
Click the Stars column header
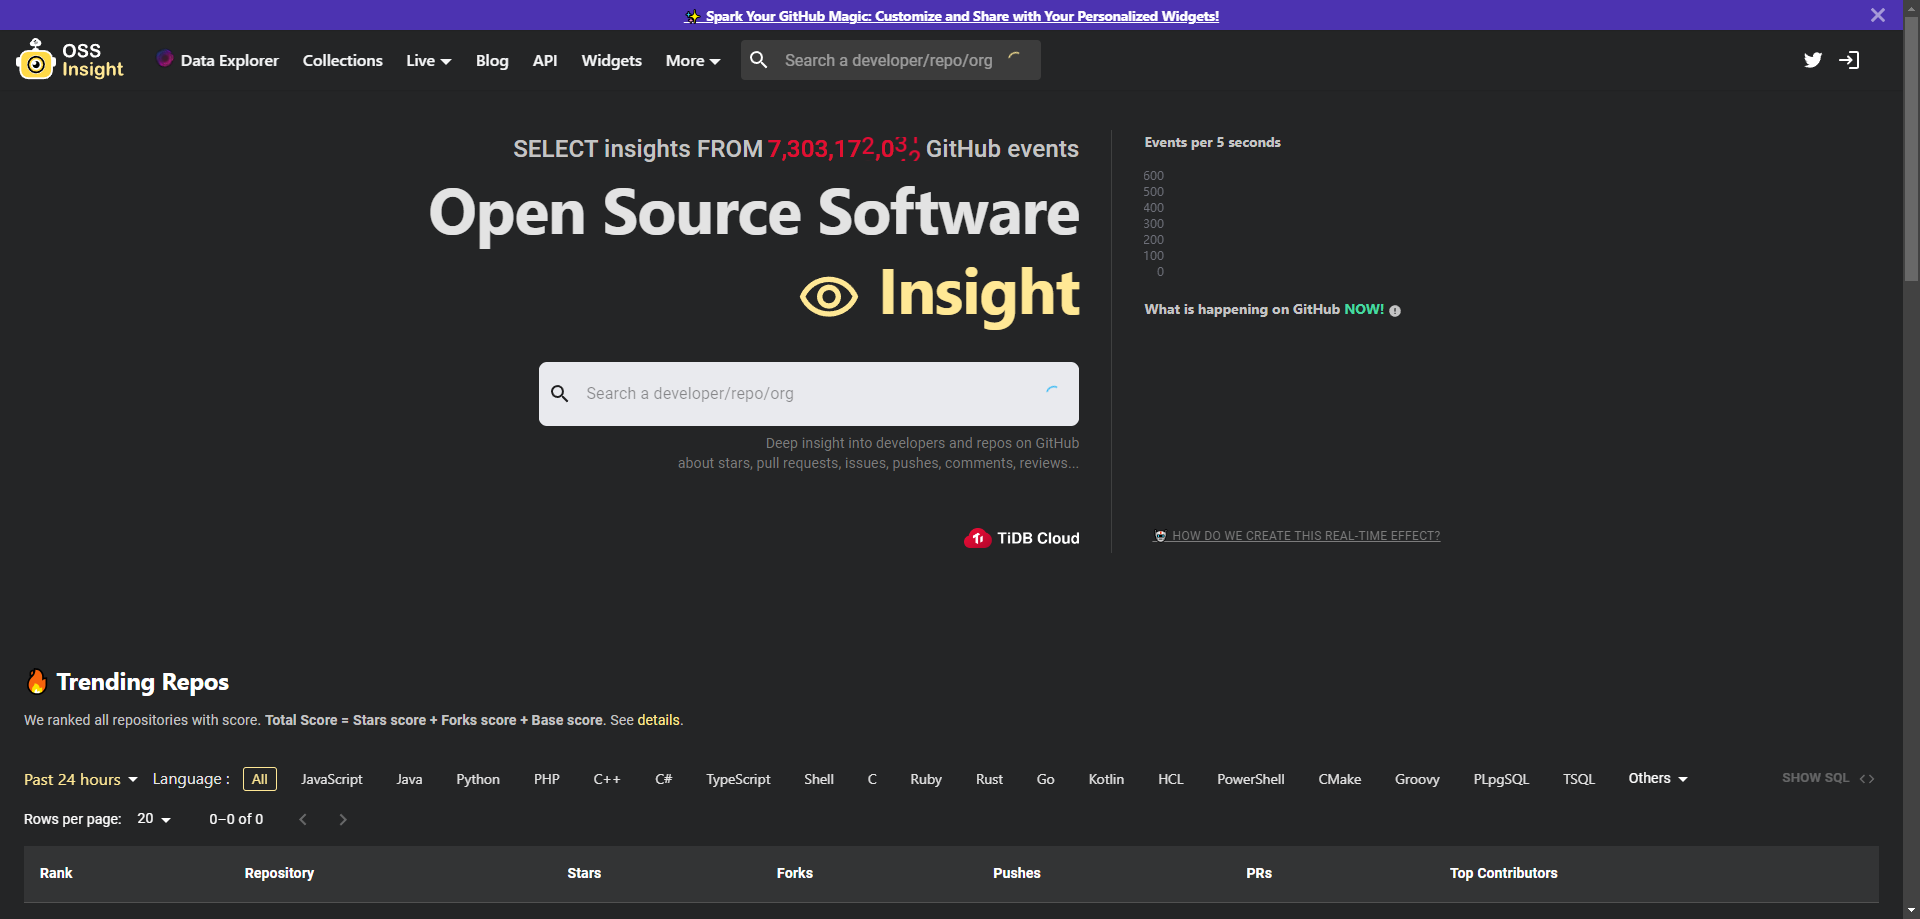(x=584, y=873)
